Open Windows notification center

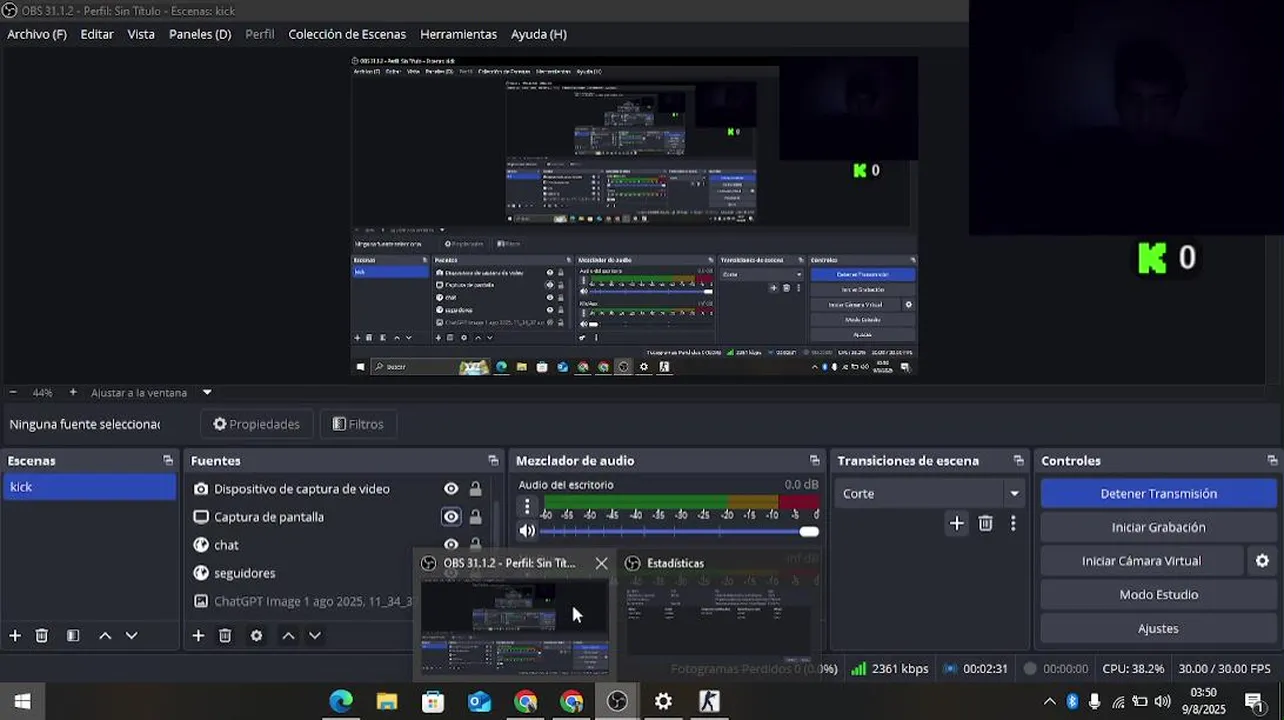pos(1253,702)
